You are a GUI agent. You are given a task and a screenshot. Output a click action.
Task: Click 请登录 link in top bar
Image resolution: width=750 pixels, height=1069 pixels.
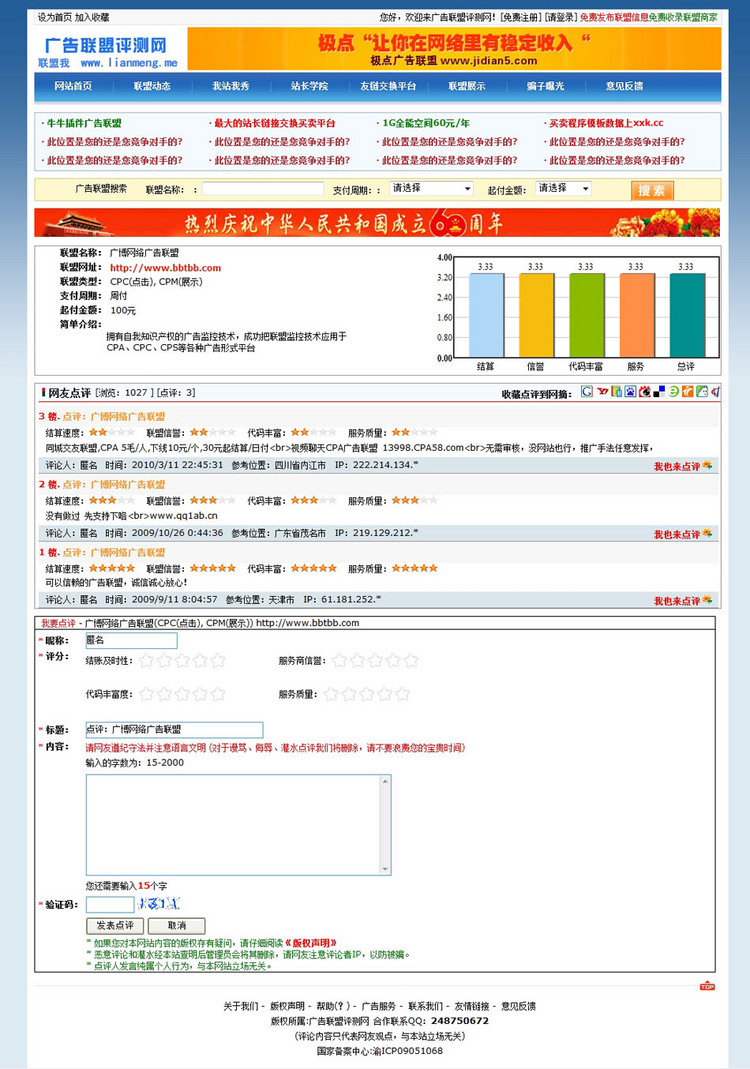pyautogui.click(x=560, y=17)
